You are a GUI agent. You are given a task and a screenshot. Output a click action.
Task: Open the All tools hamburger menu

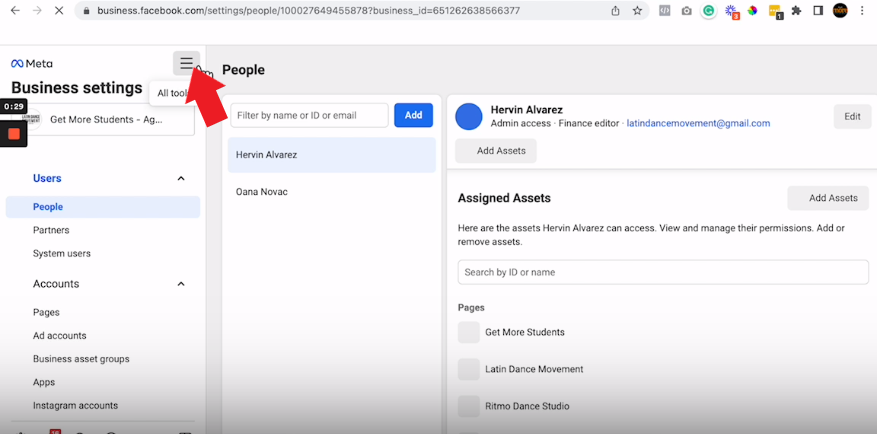(186, 63)
